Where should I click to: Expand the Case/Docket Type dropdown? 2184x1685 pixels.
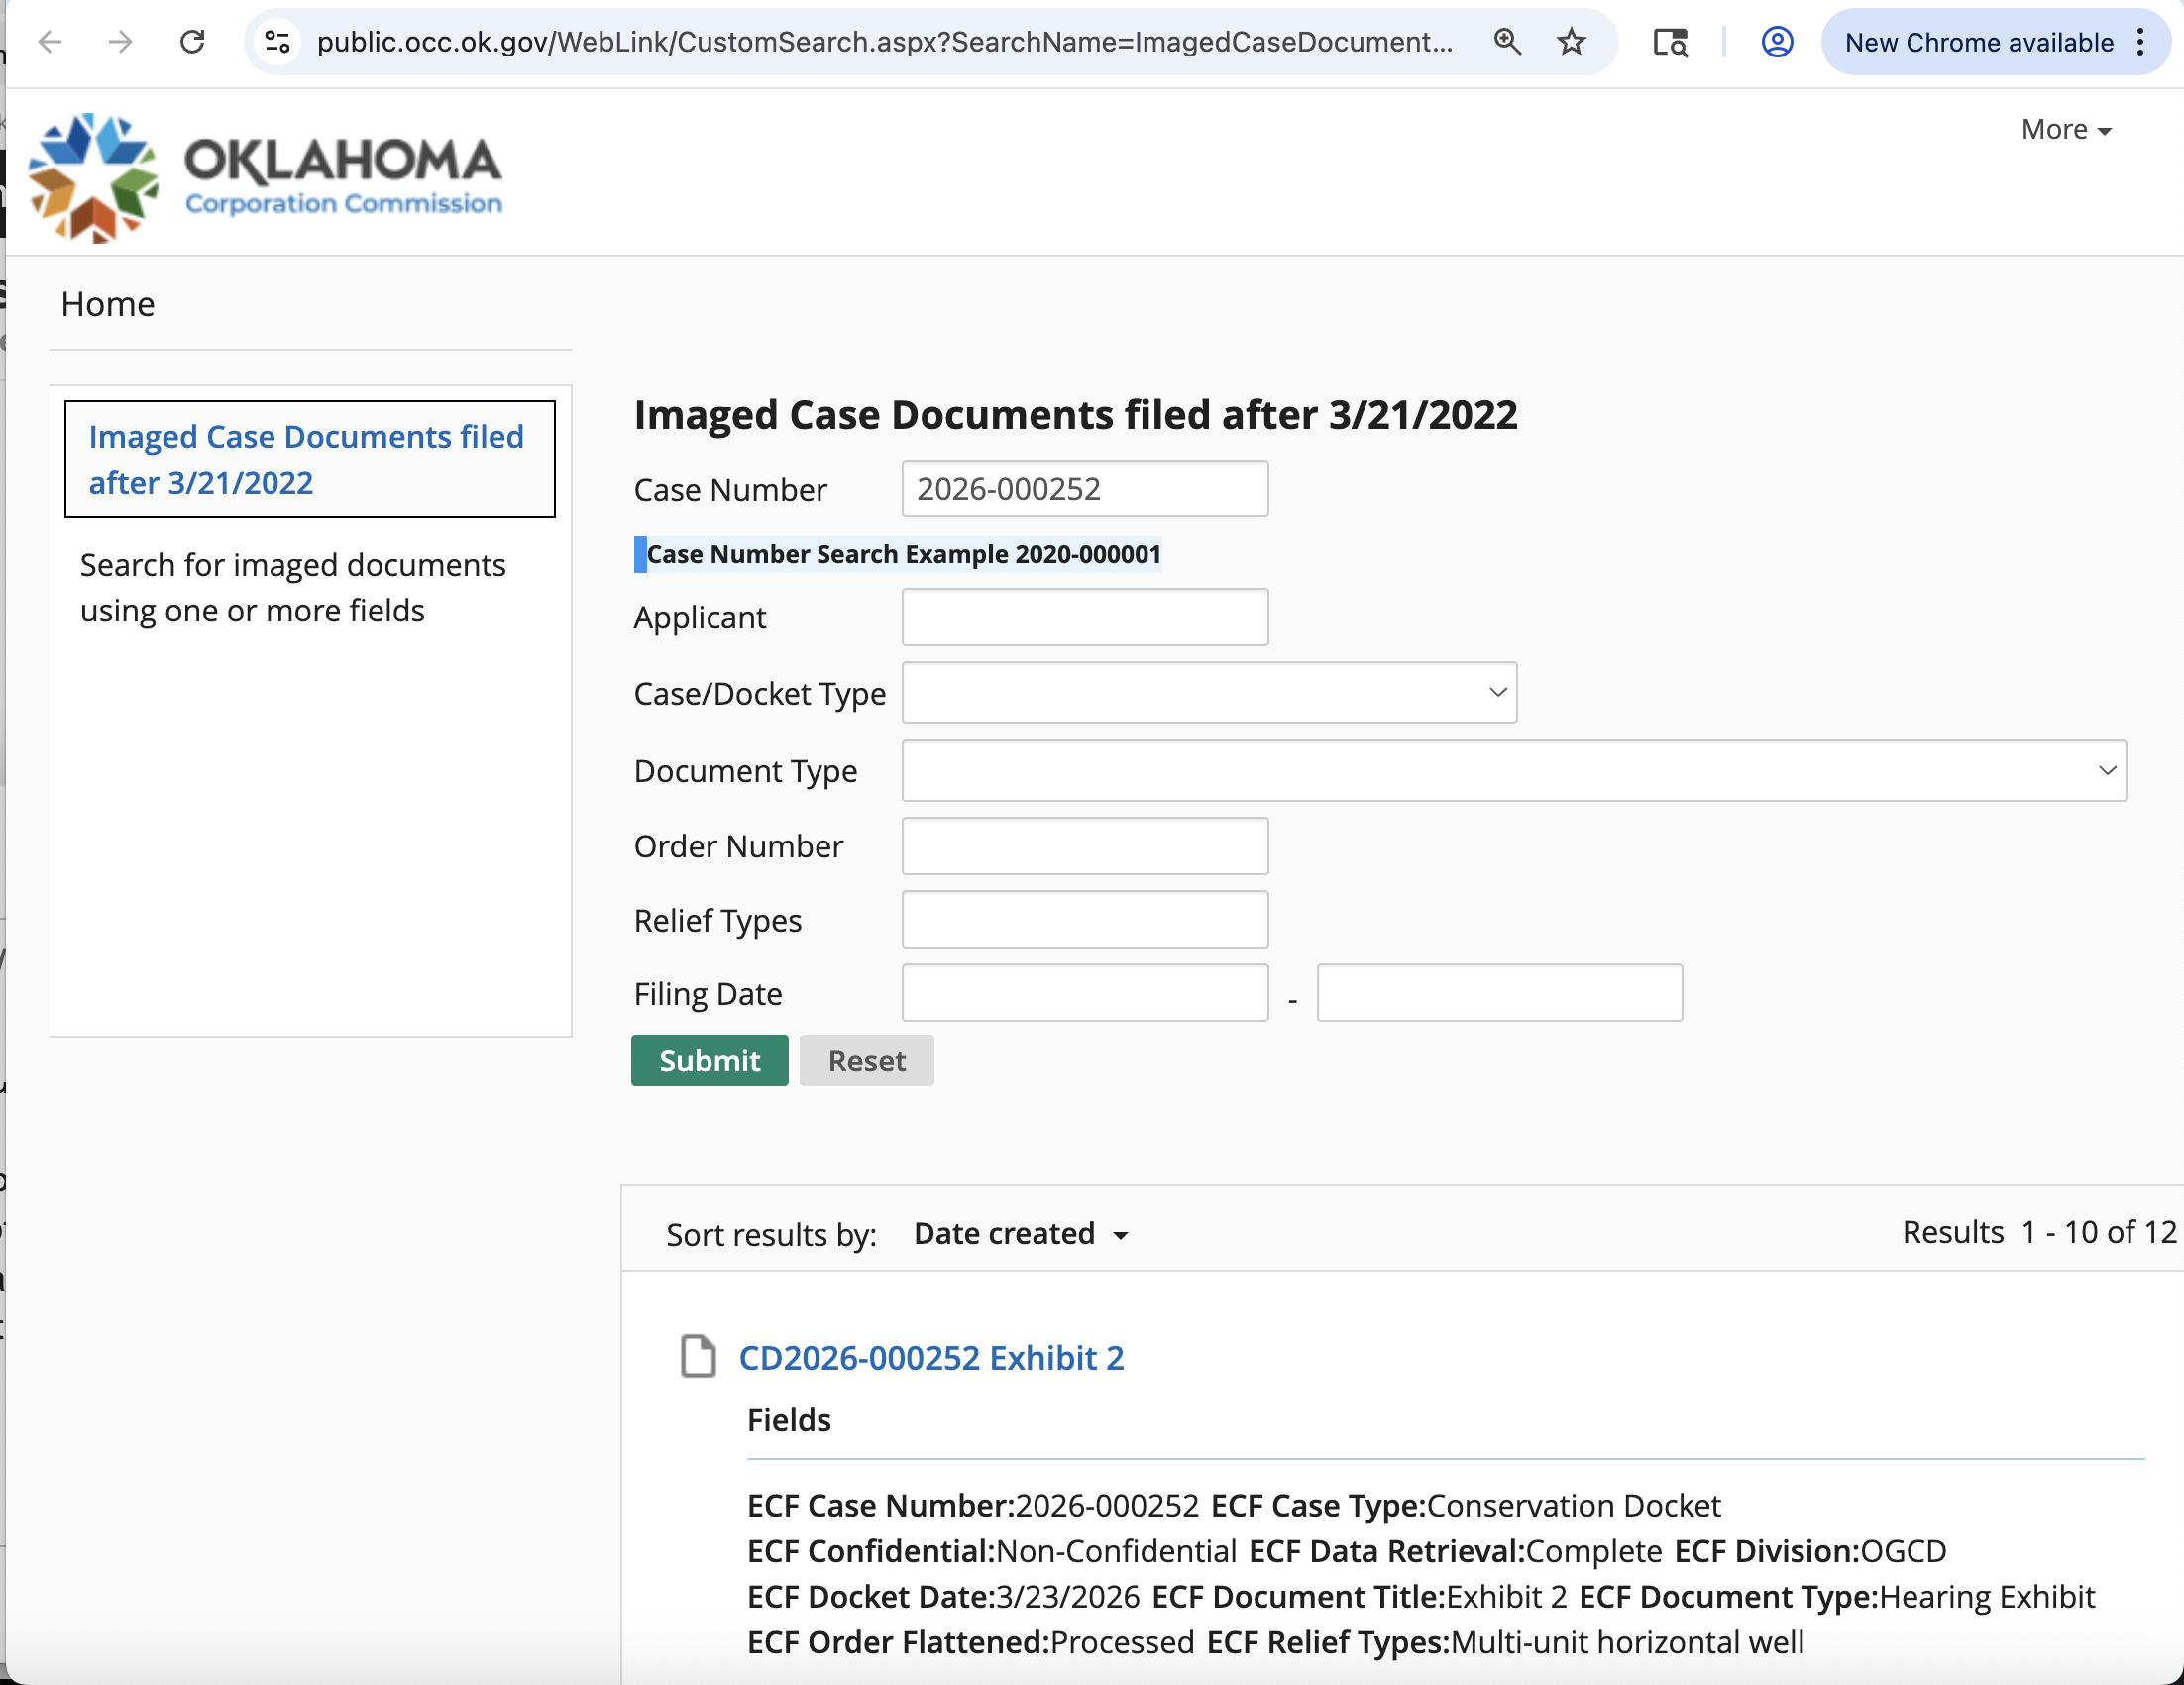[1209, 692]
